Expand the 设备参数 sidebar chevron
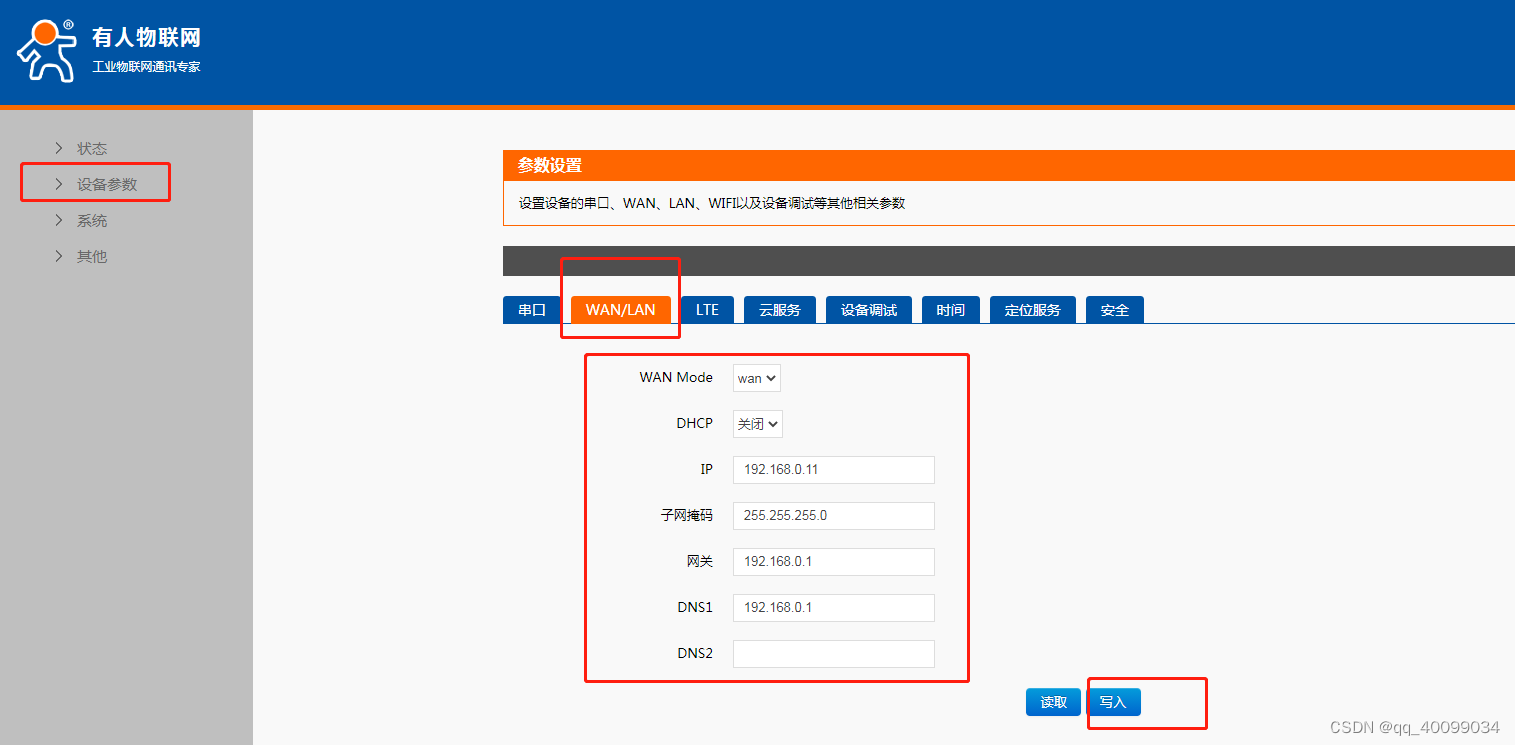1515x745 pixels. point(59,184)
